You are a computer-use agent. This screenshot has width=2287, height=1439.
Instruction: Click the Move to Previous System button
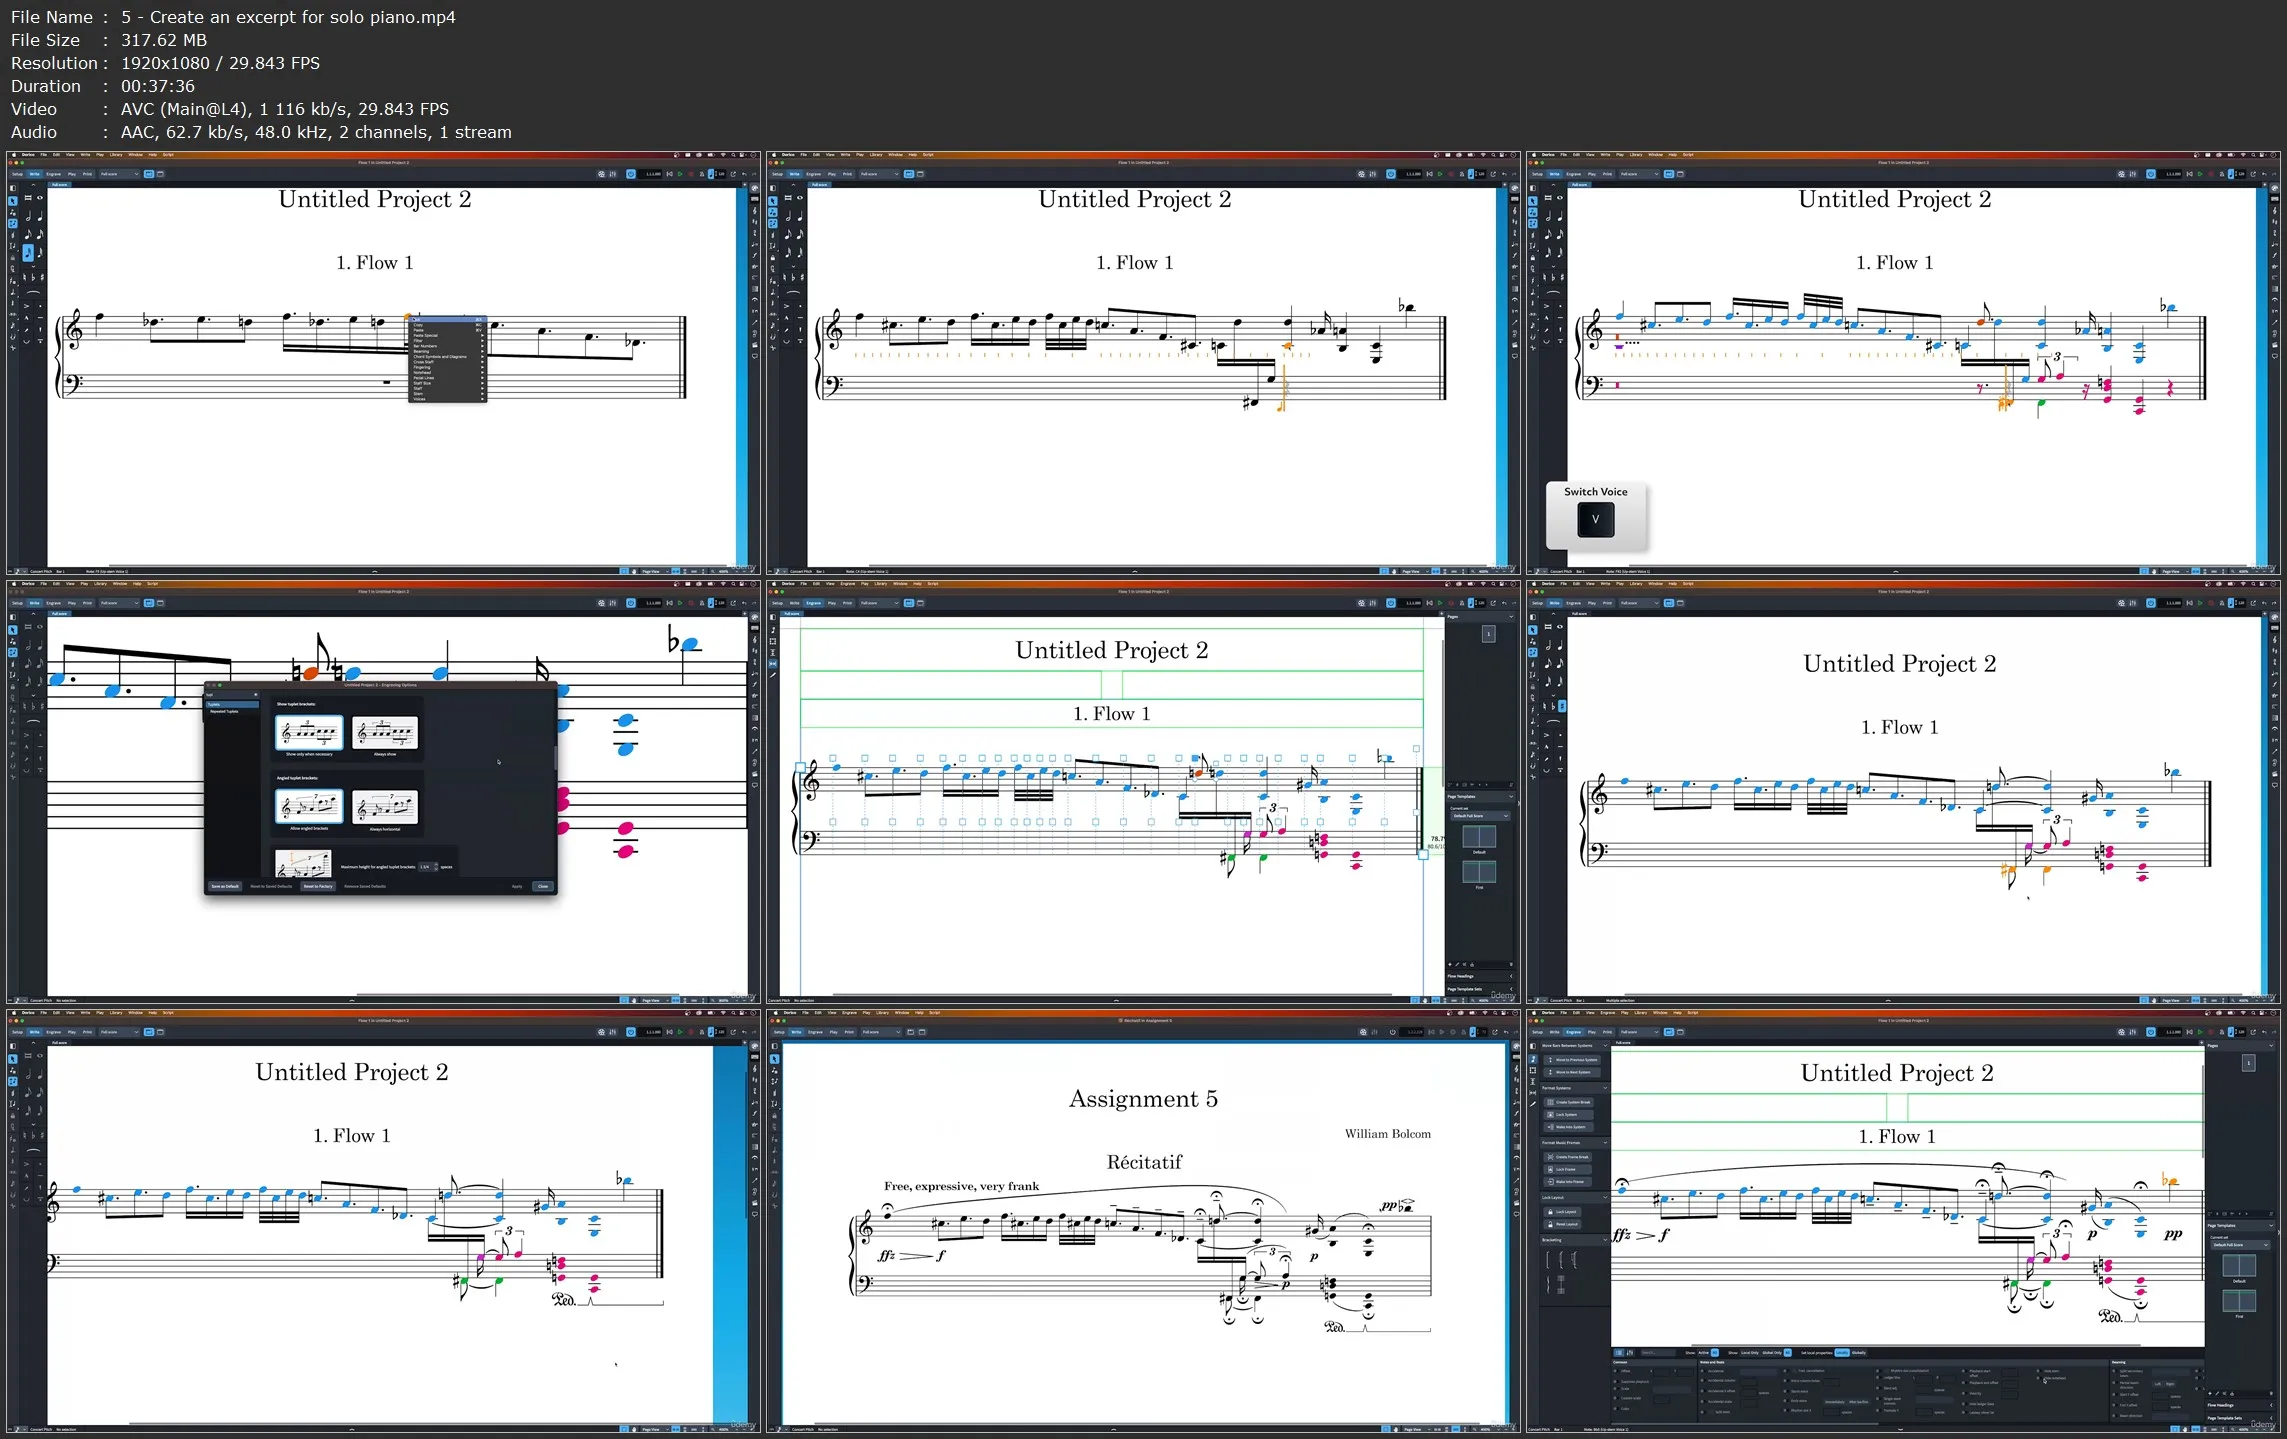pyautogui.click(x=1572, y=1060)
